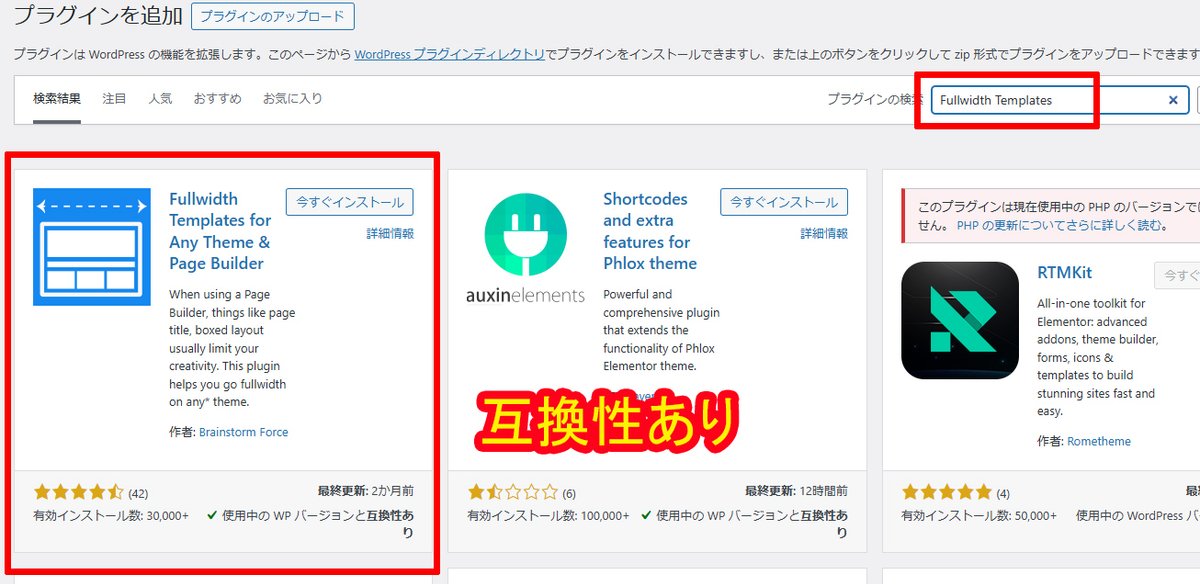Viewport: 1200px width, 584px height.
Task: Install the Fullwidth Templates plugin now
Action: tap(349, 202)
